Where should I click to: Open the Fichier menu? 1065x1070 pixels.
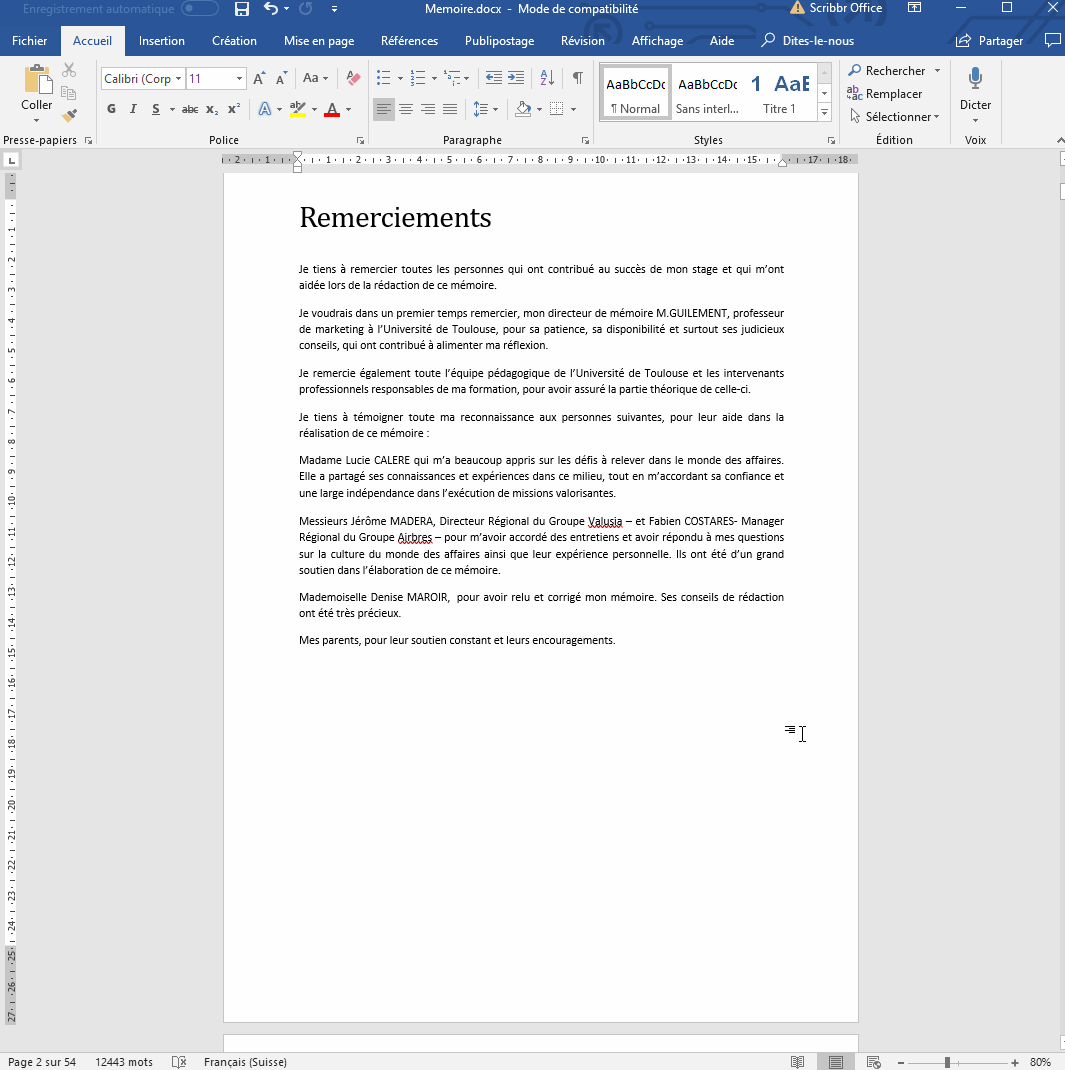29,41
